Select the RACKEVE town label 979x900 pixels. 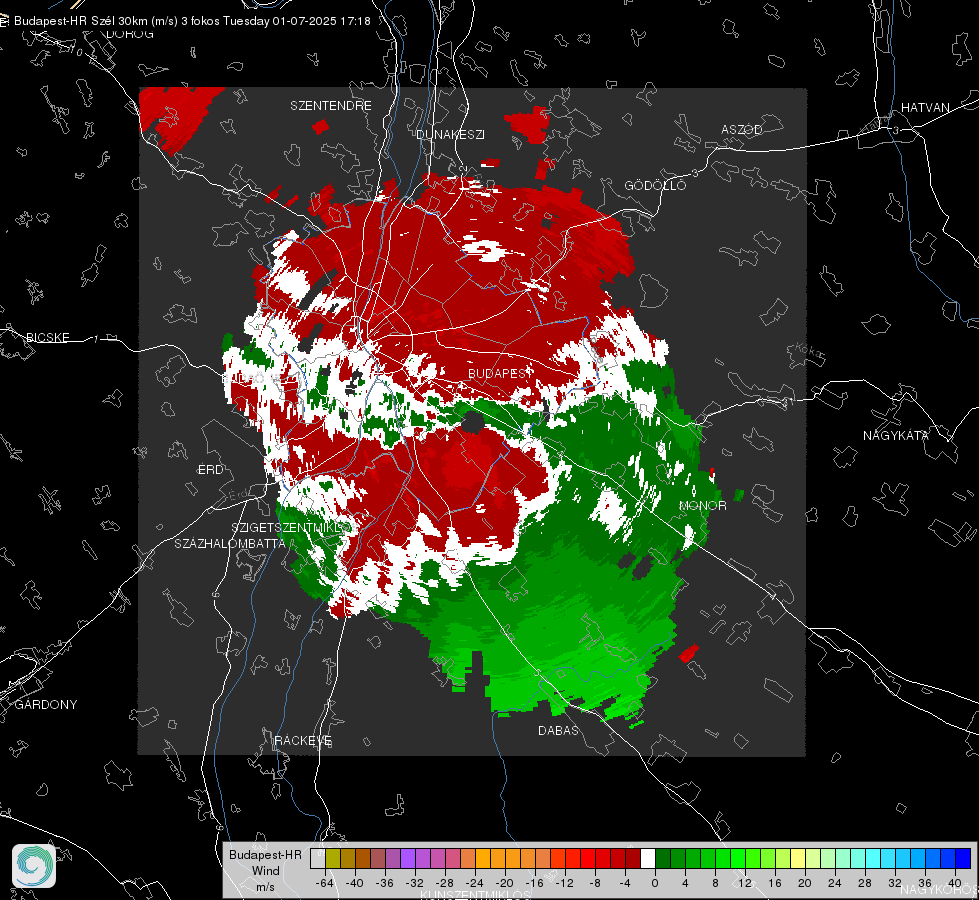[303, 741]
